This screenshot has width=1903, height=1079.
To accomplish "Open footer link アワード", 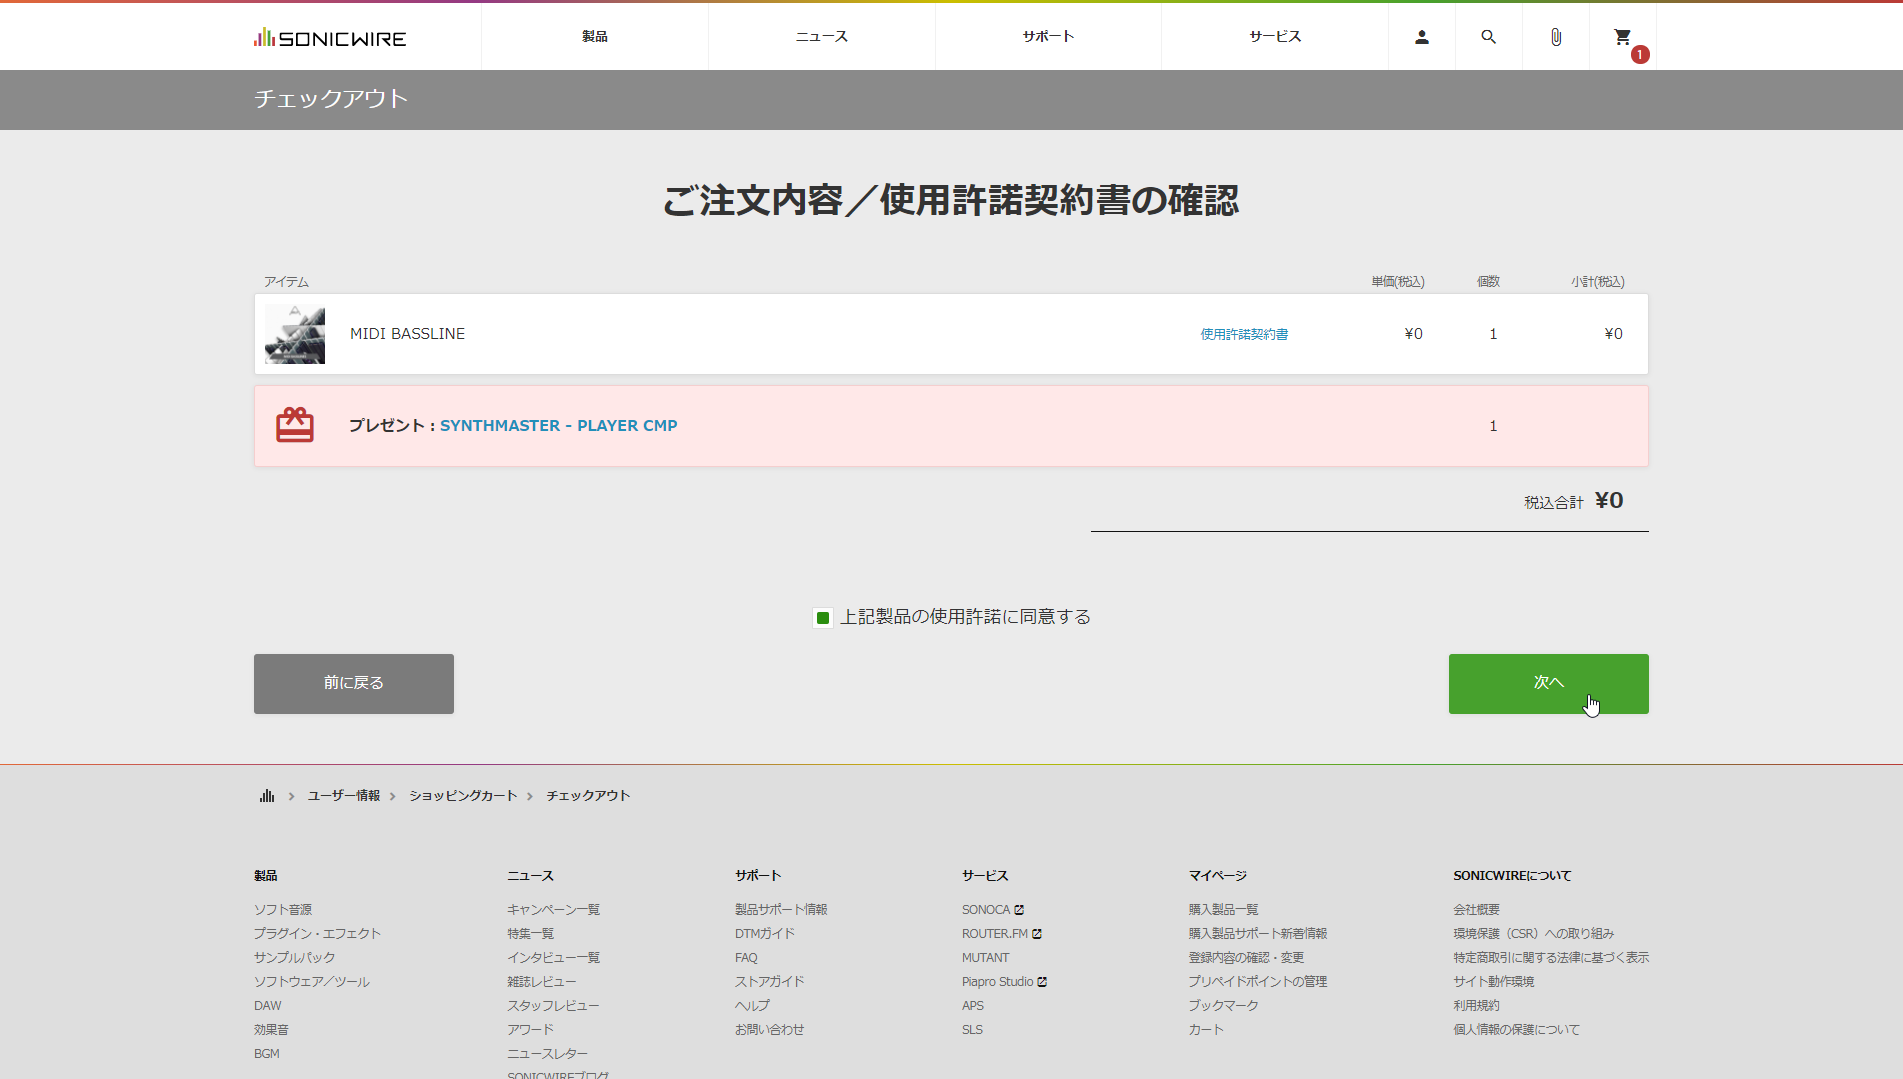I will tap(530, 1030).
